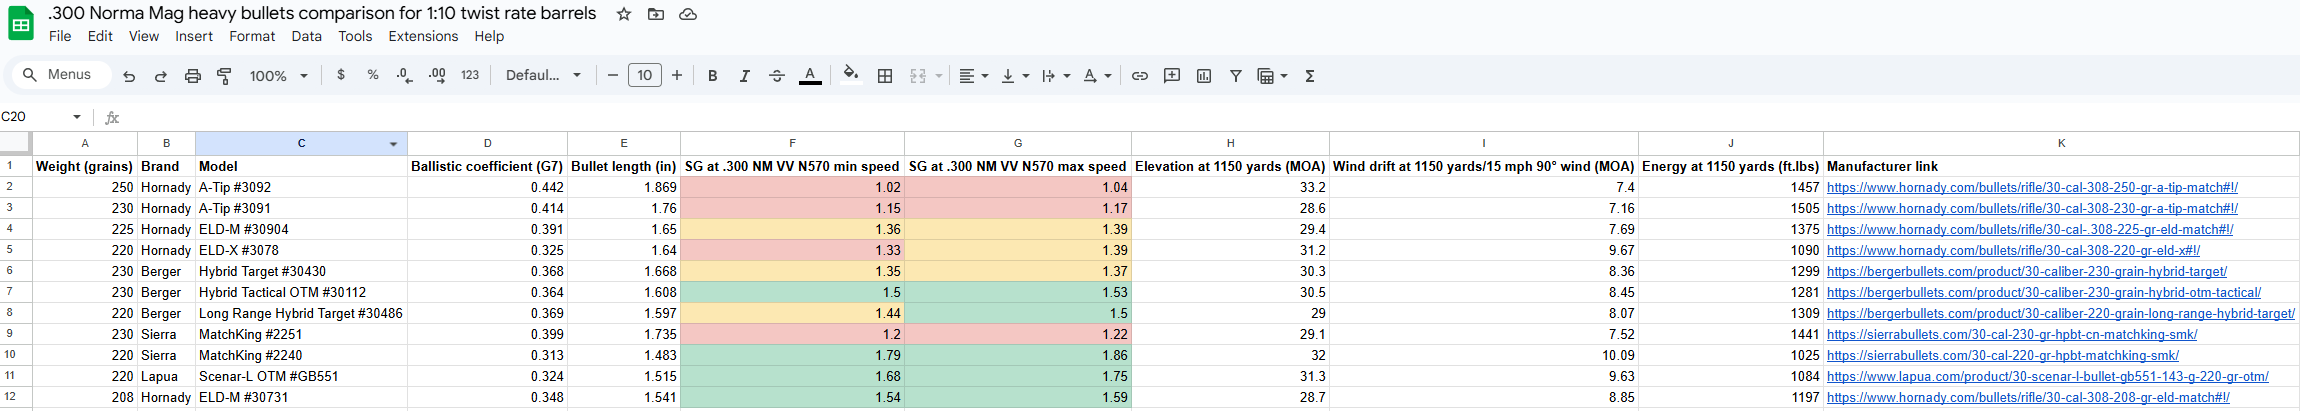Click the font size field

[x=645, y=75]
